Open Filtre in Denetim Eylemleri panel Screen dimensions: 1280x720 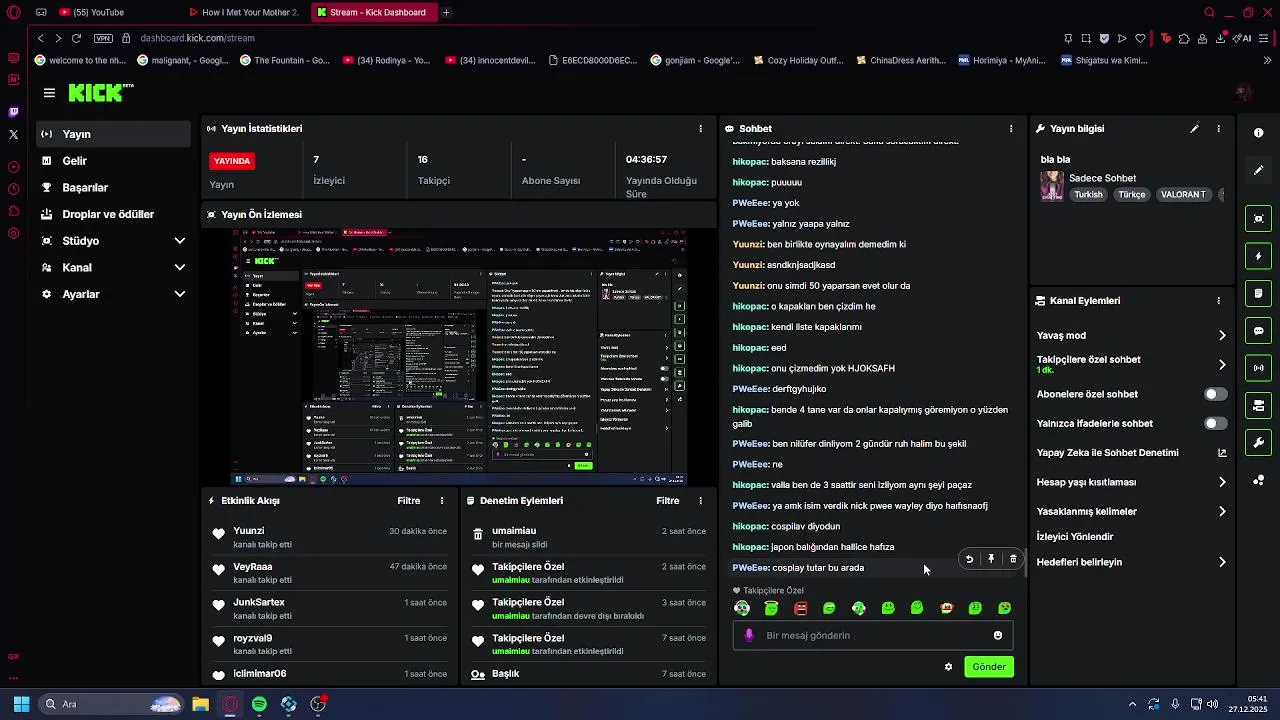point(667,501)
